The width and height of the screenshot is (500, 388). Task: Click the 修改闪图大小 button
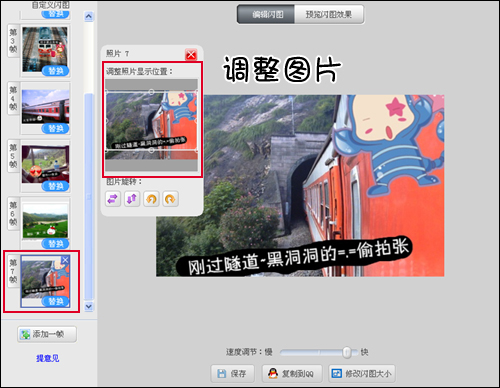click(x=362, y=373)
